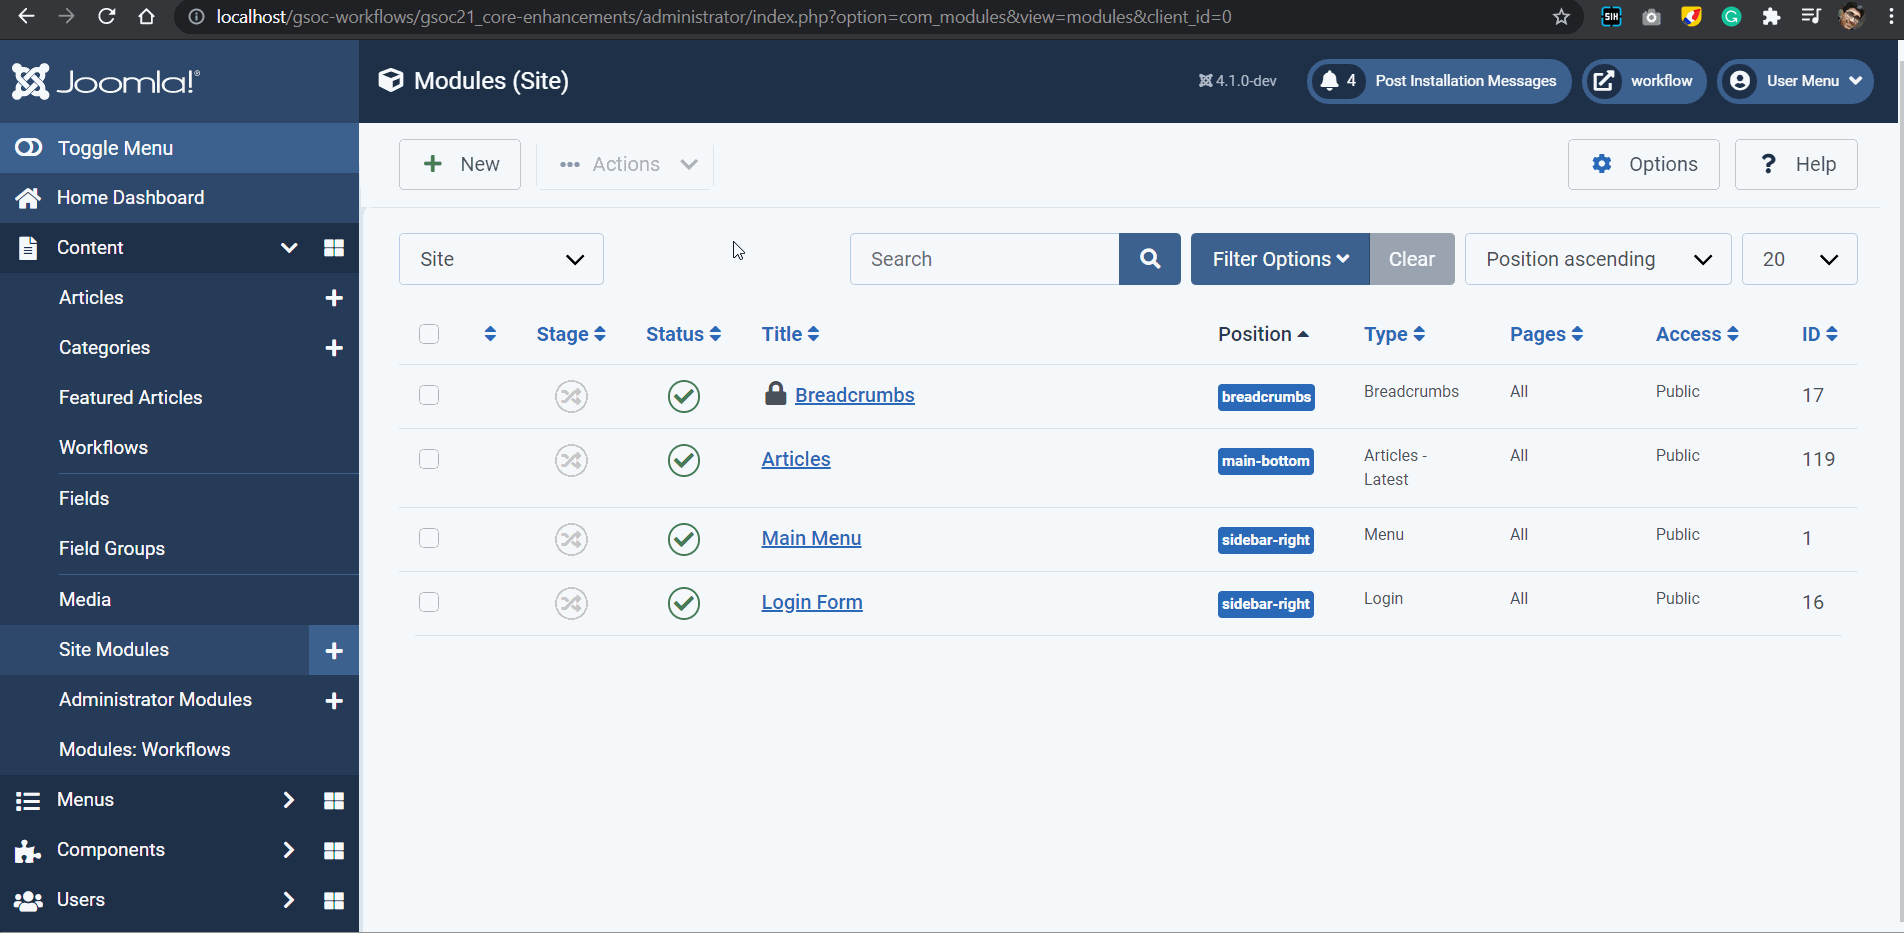Add new administrator module plus icon

(334, 701)
